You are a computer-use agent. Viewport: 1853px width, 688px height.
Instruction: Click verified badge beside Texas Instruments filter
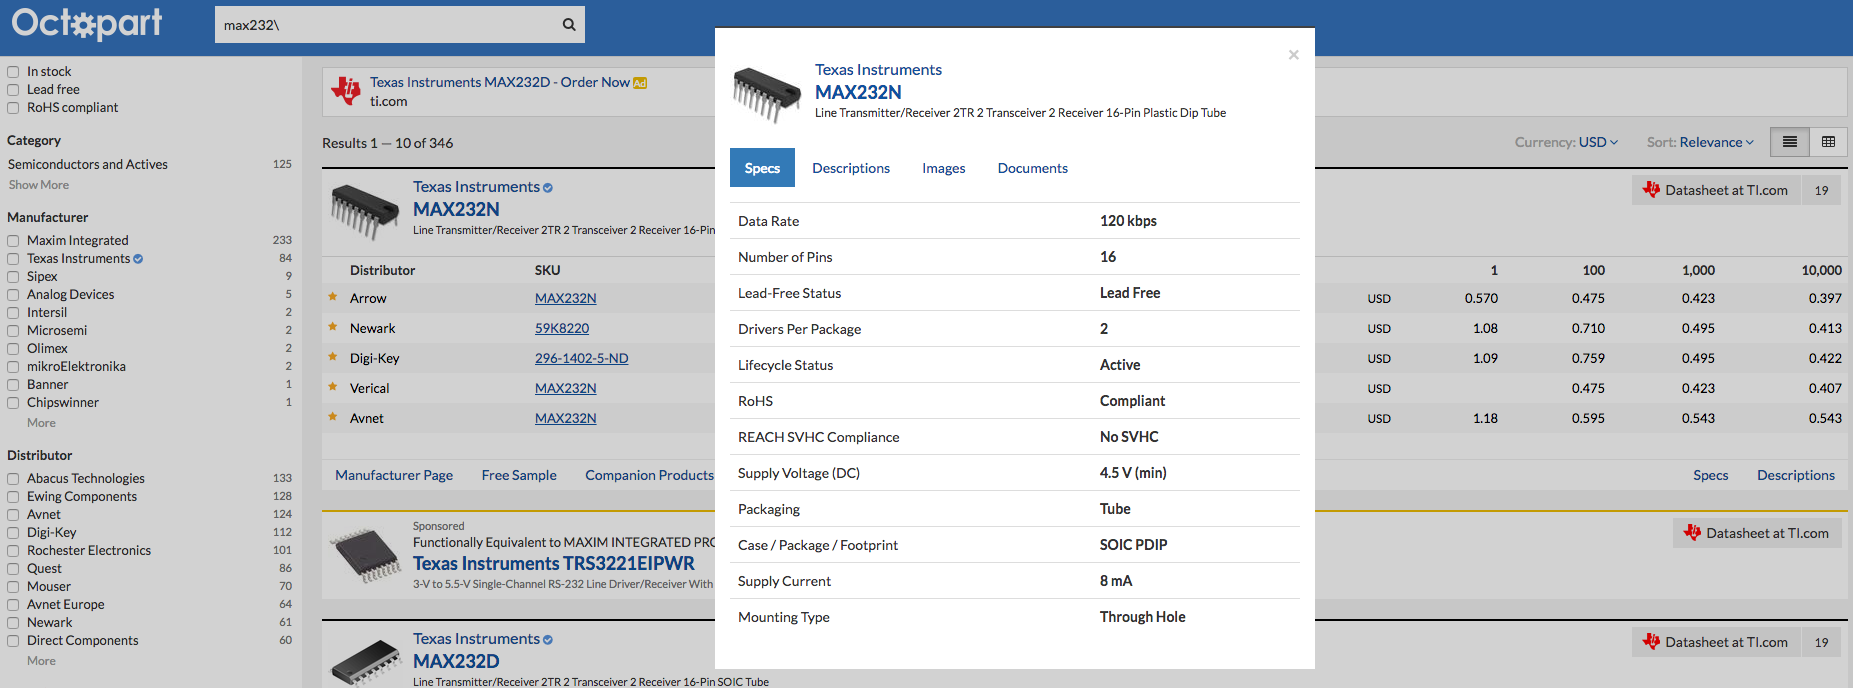click(138, 259)
